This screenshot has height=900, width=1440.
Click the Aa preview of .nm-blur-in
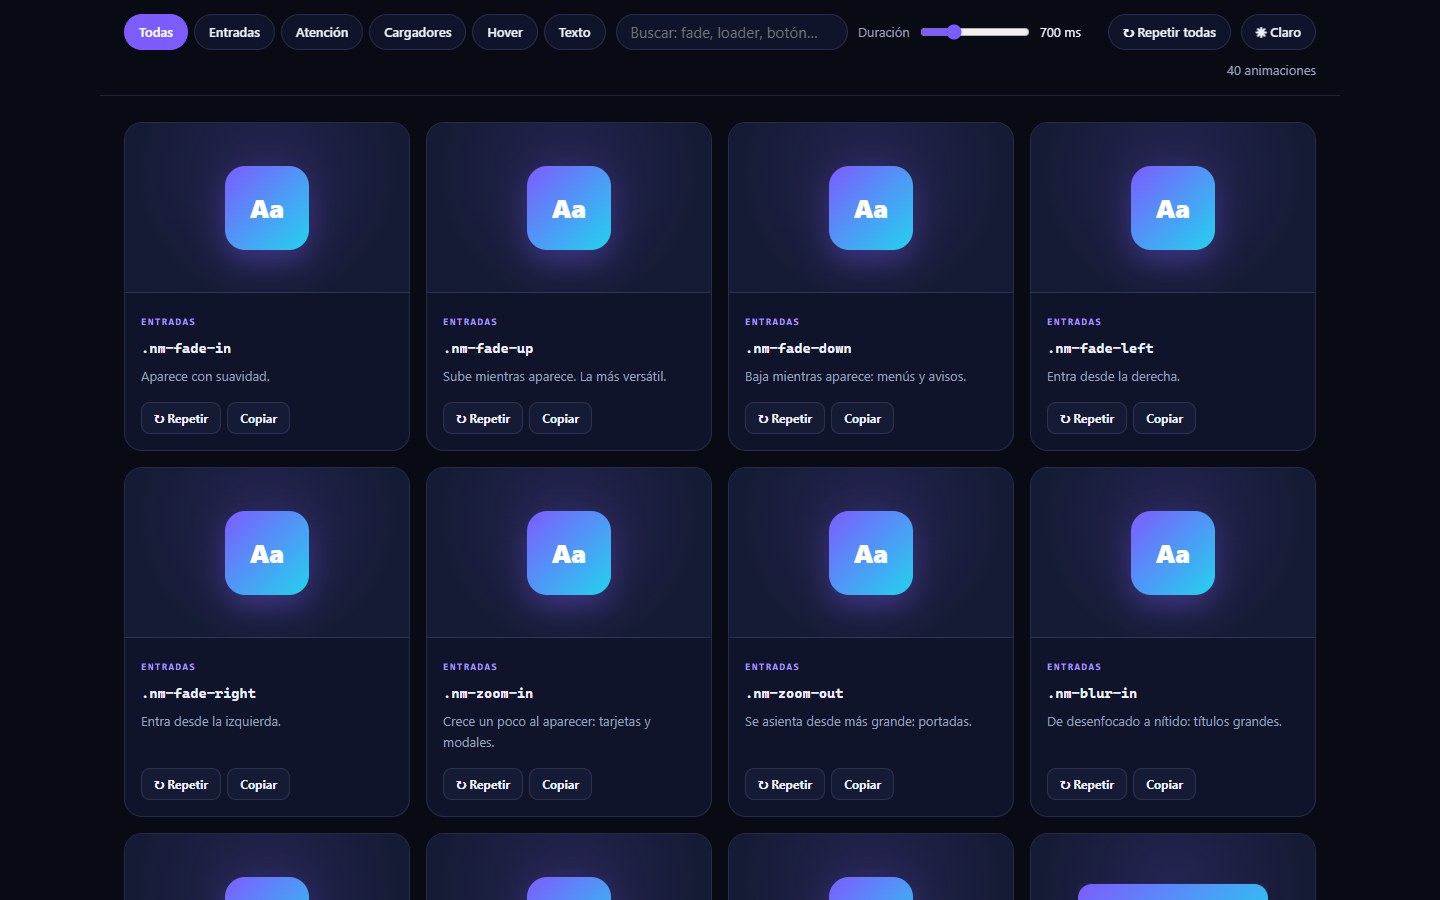[x=1173, y=553]
